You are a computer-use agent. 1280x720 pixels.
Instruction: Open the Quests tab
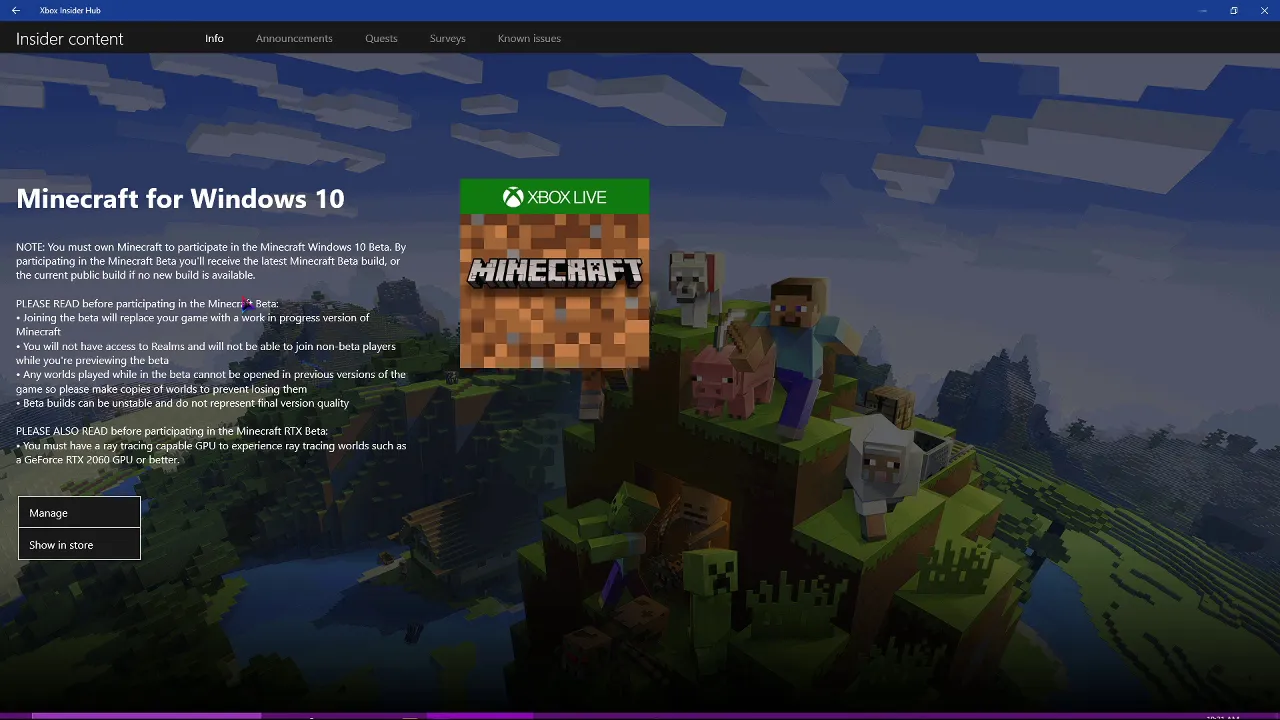pyautogui.click(x=381, y=38)
